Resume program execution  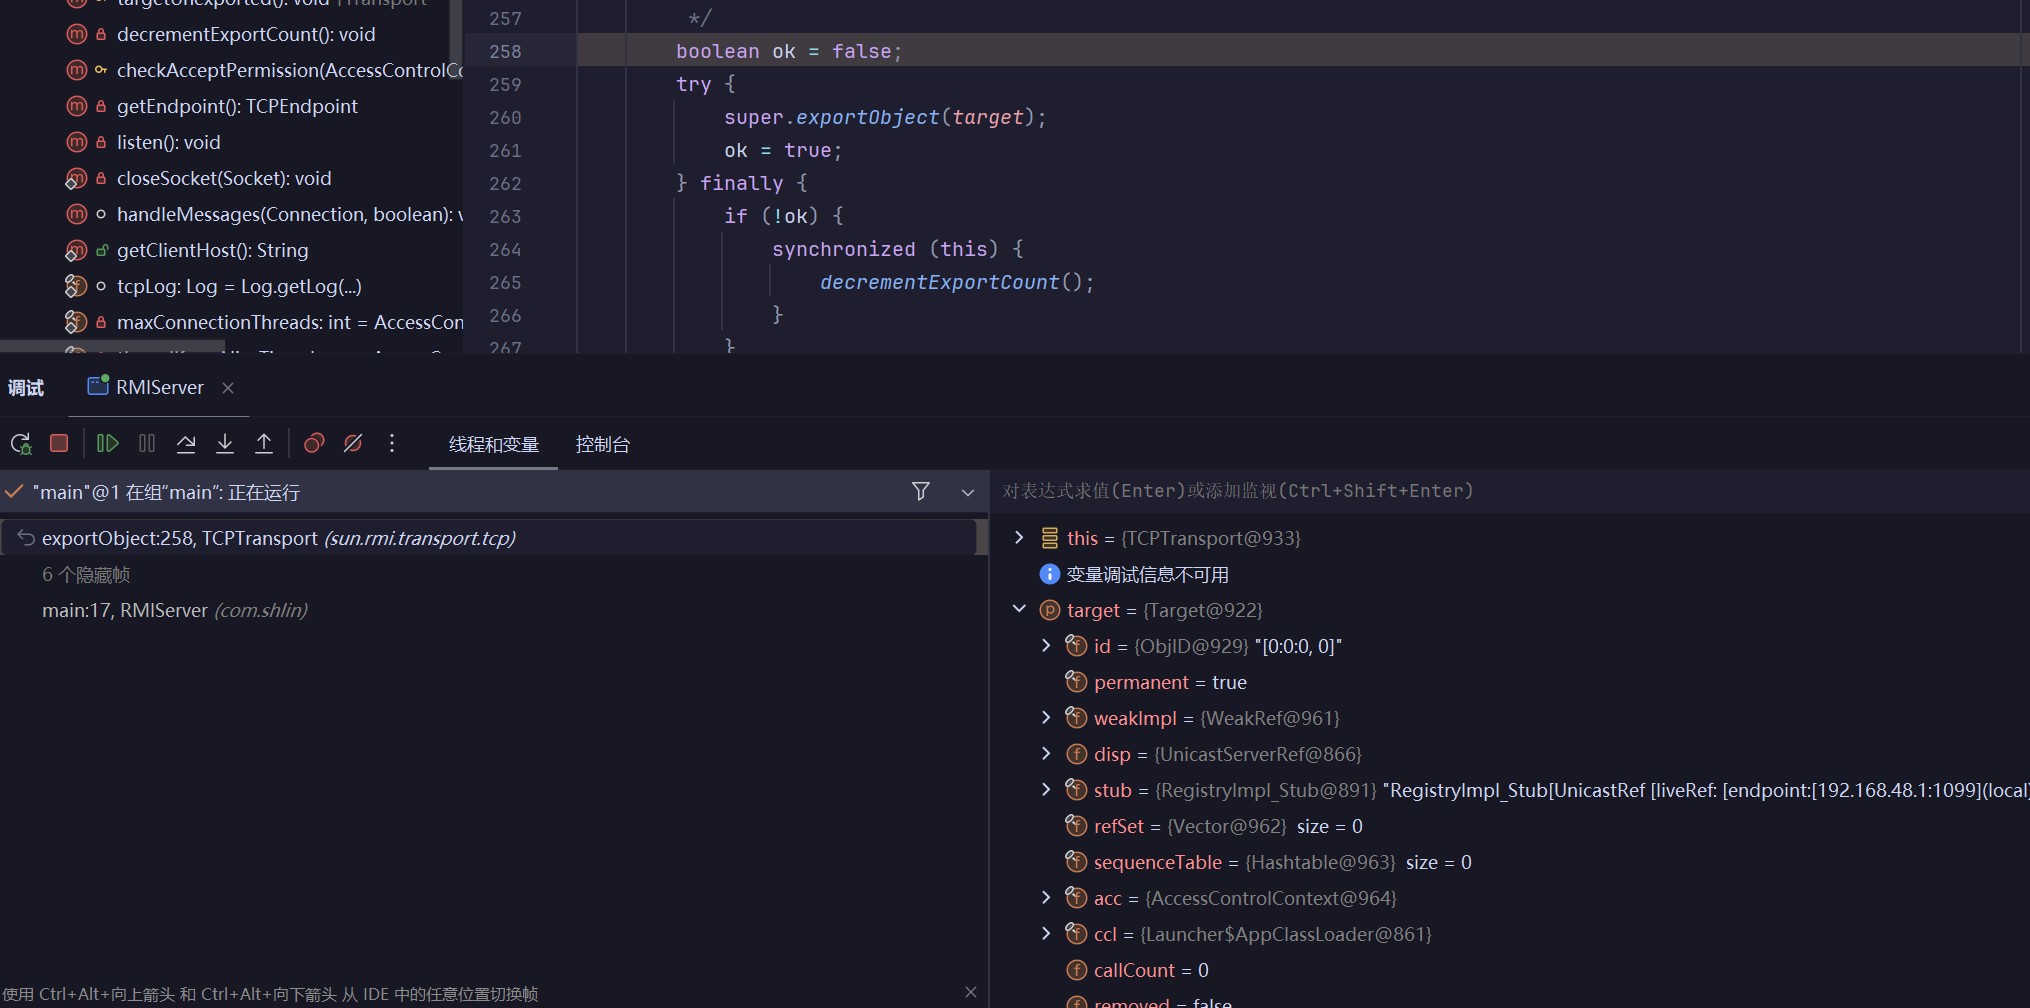coord(108,443)
